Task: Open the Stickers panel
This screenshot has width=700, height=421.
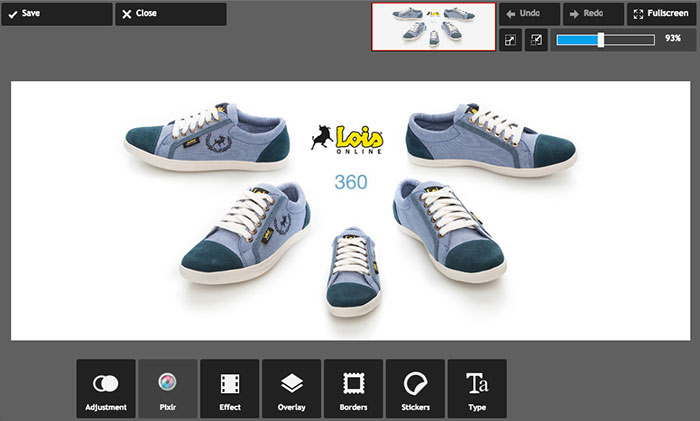Action: (415, 388)
